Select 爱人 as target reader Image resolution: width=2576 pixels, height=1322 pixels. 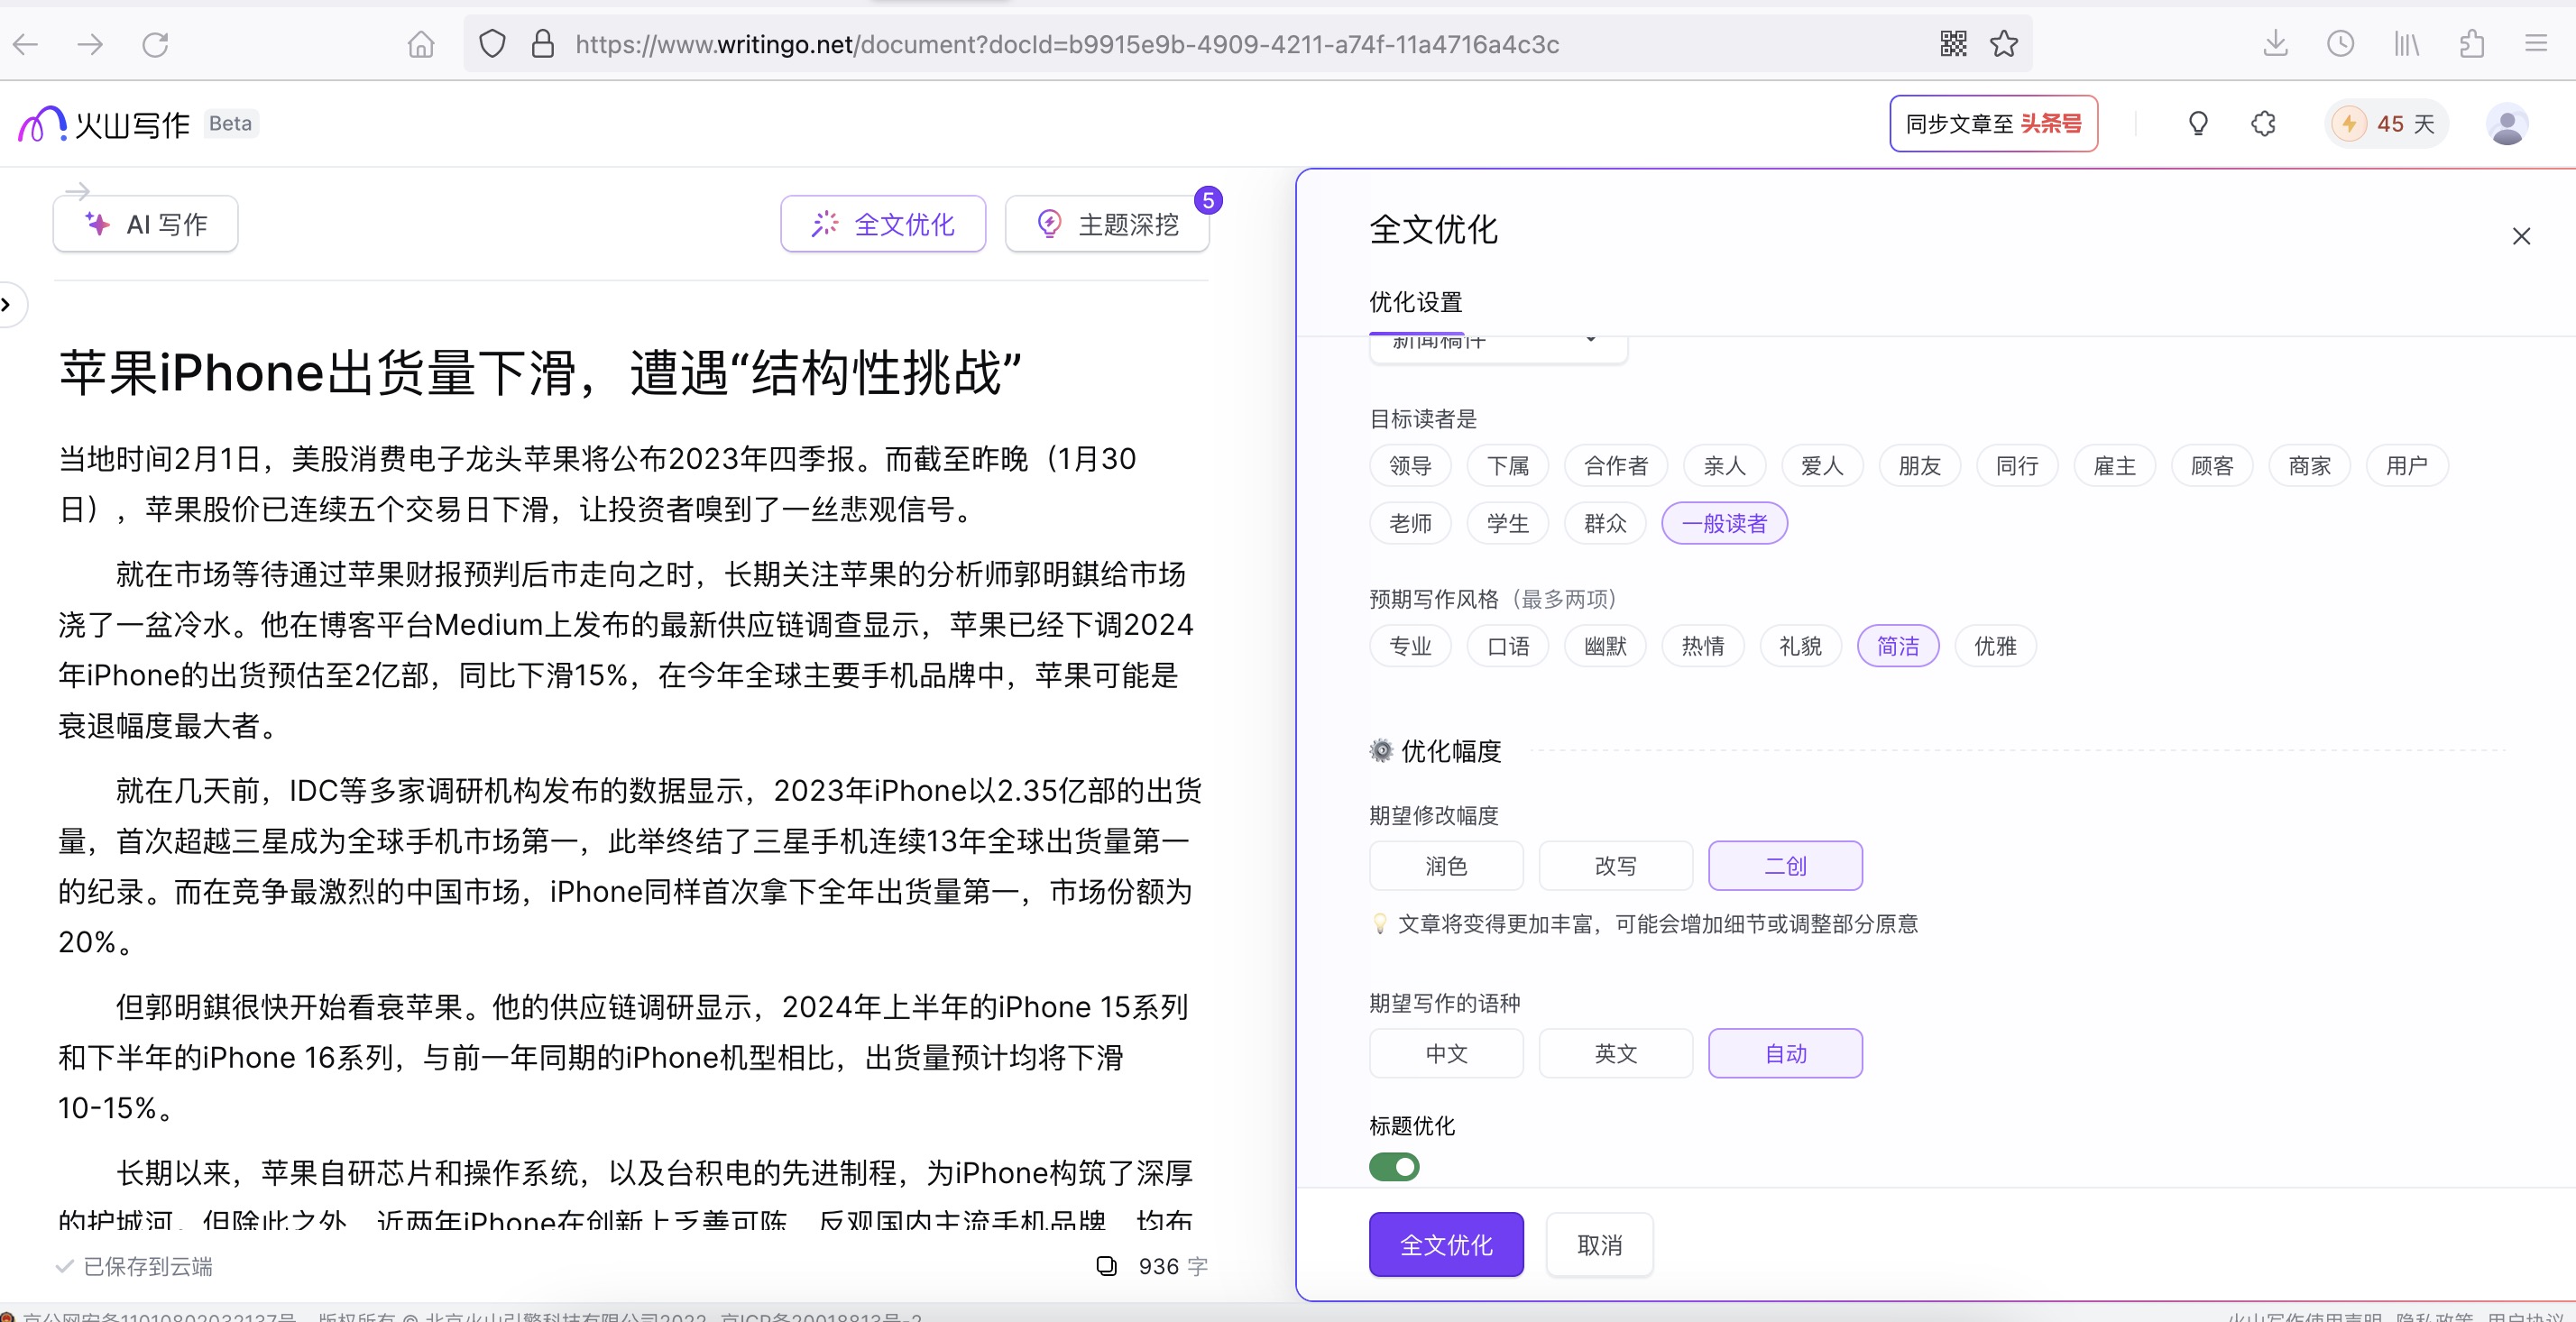coord(1821,465)
